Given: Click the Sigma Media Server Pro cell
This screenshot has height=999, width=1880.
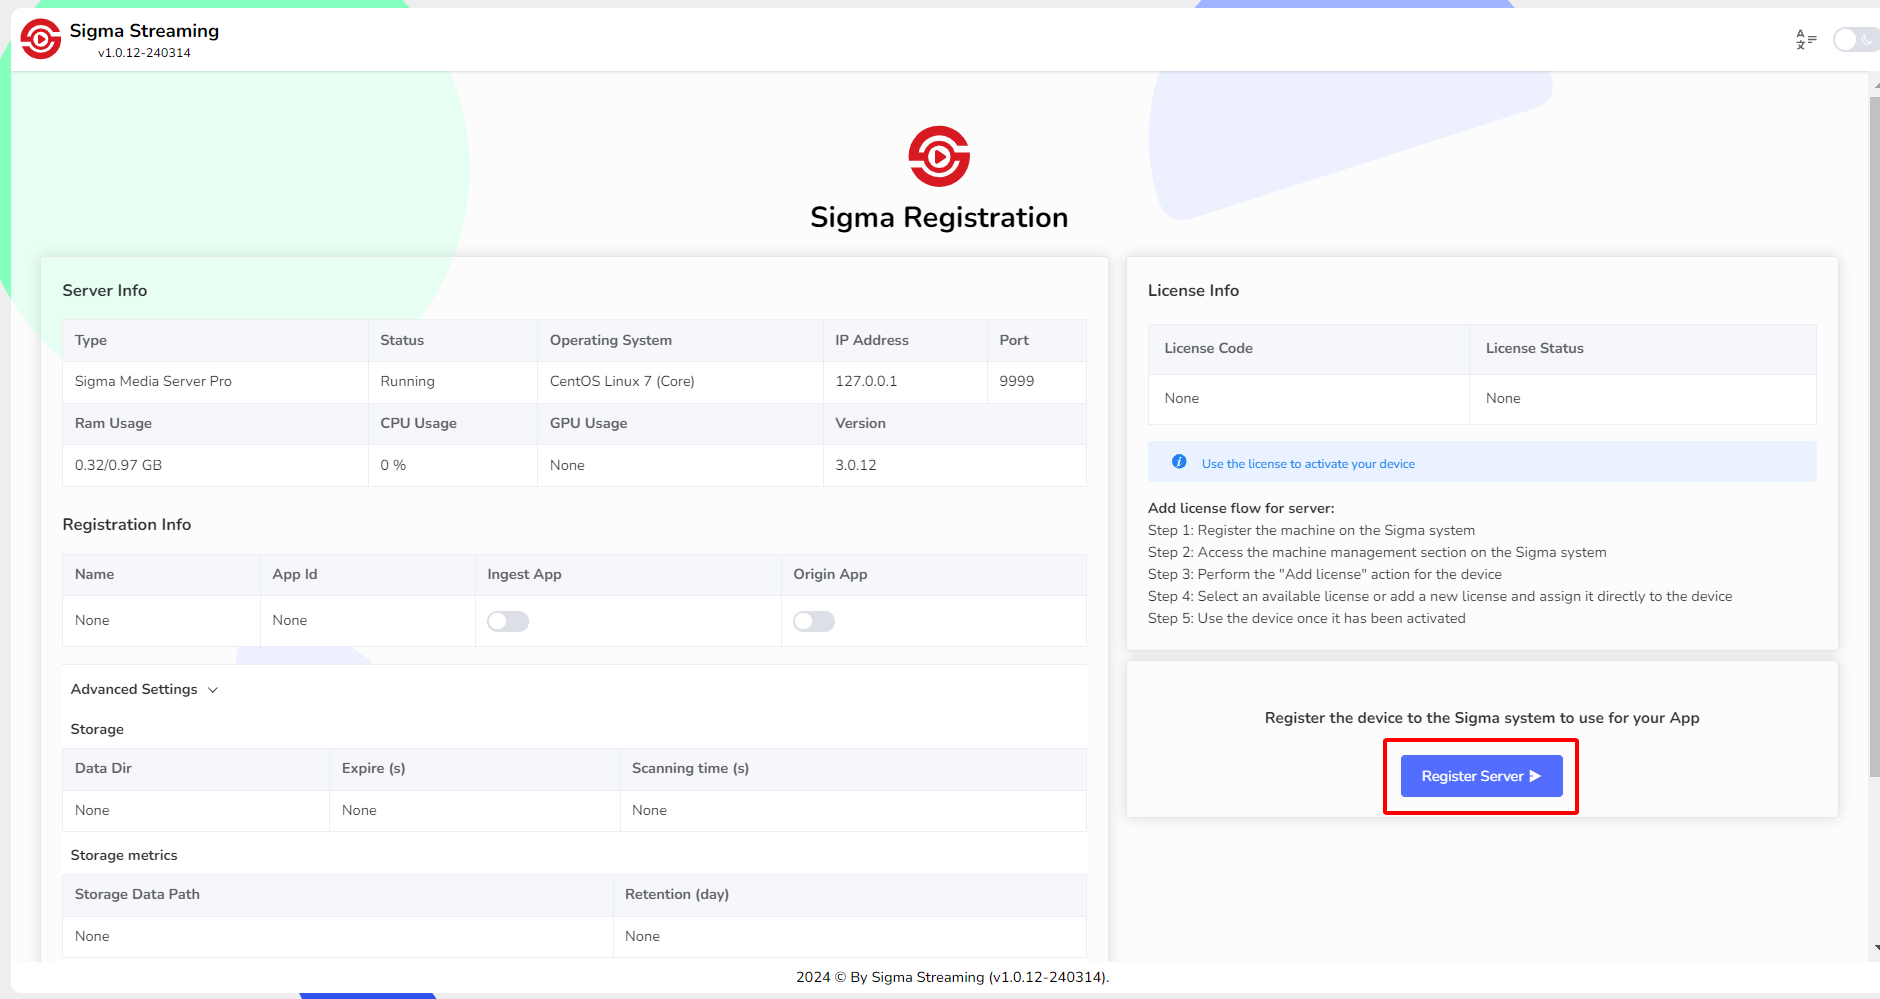Looking at the screenshot, I should pyautogui.click(x=153, y=381).
